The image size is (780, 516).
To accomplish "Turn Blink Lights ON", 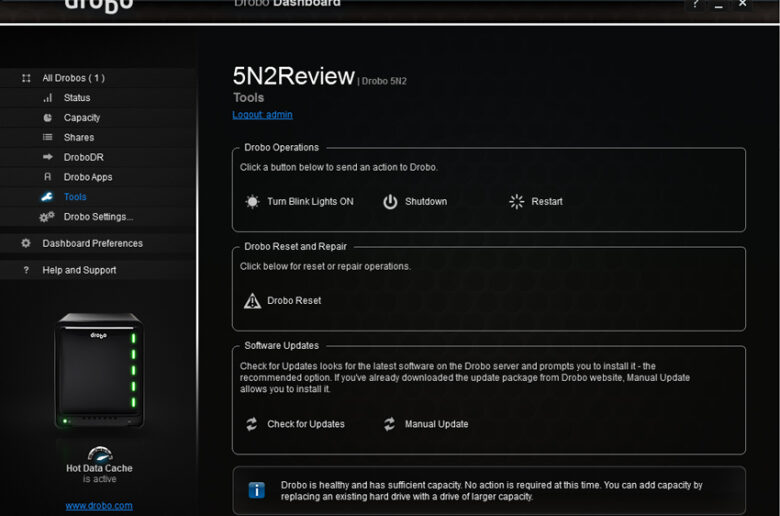I will tap(310, 202).
